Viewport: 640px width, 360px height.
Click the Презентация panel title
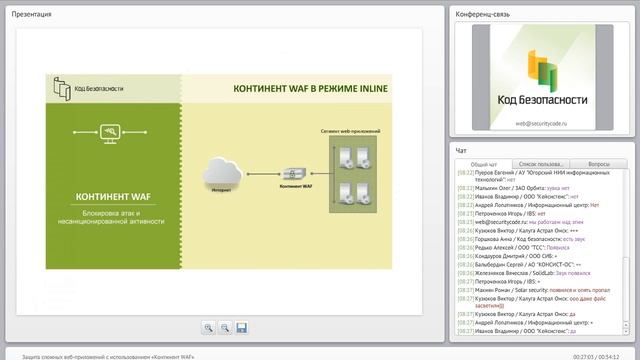tap(31, 14)
